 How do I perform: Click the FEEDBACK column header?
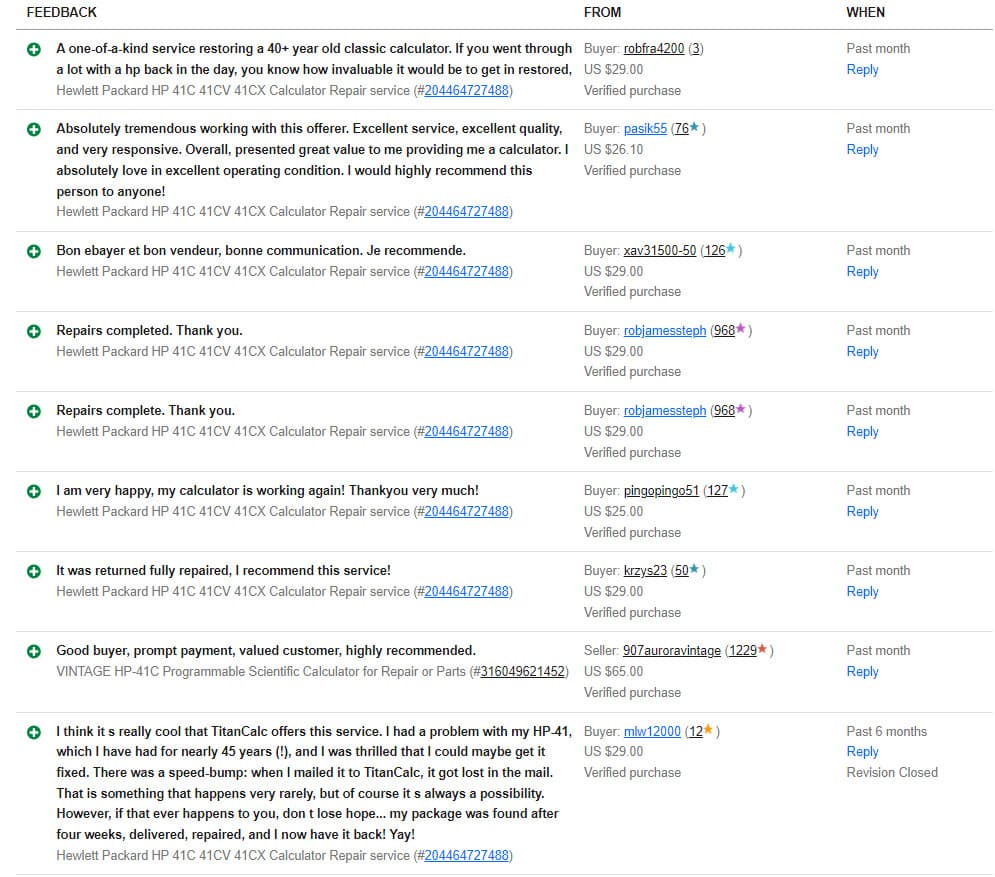(61, 13)
